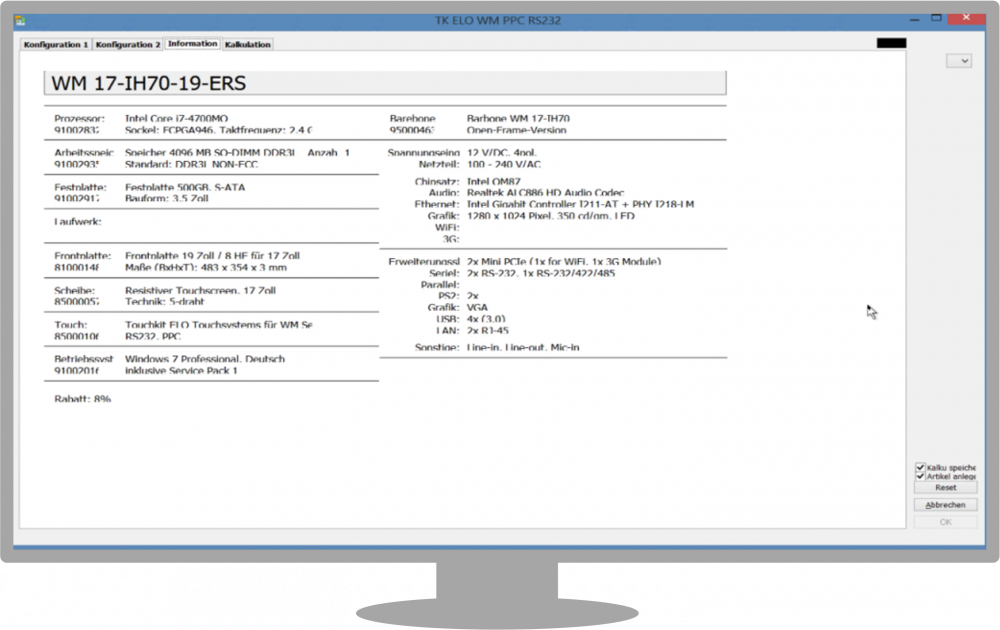Click the Abbrechen button

click(945, 506)
